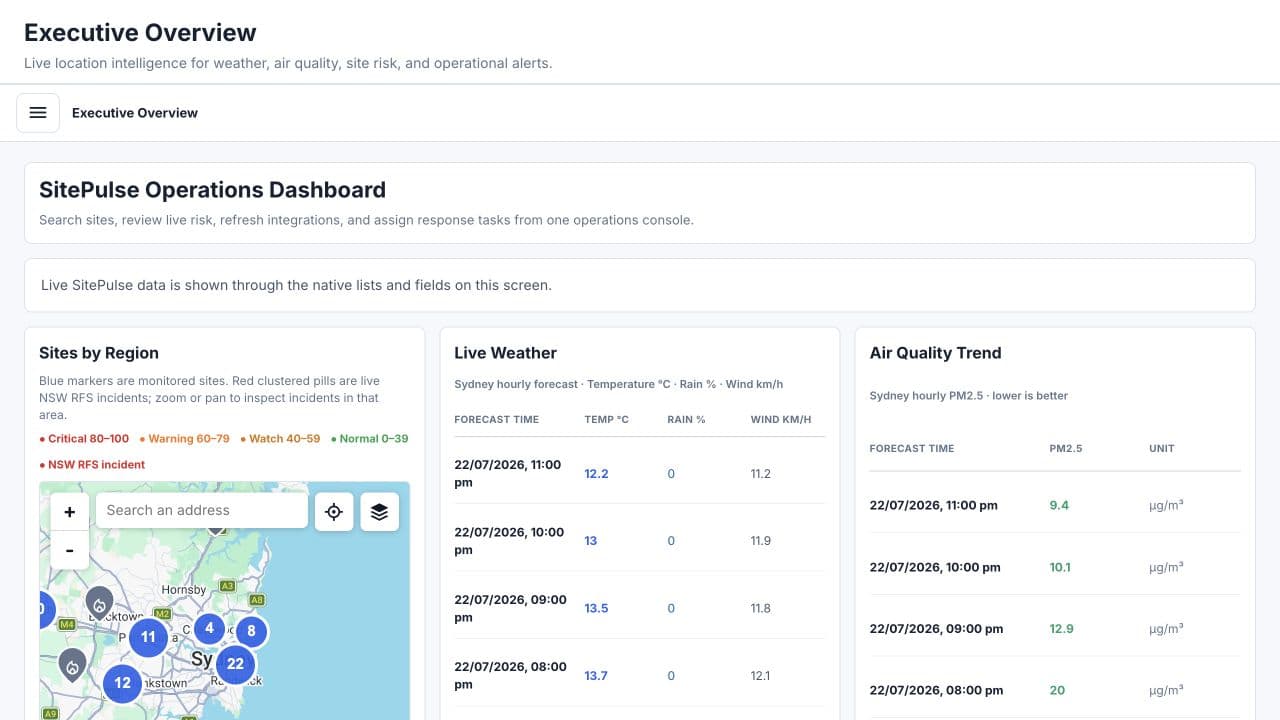1280x720 pixels.
Task: Open the site cluster marker 22
Action: 235,663
